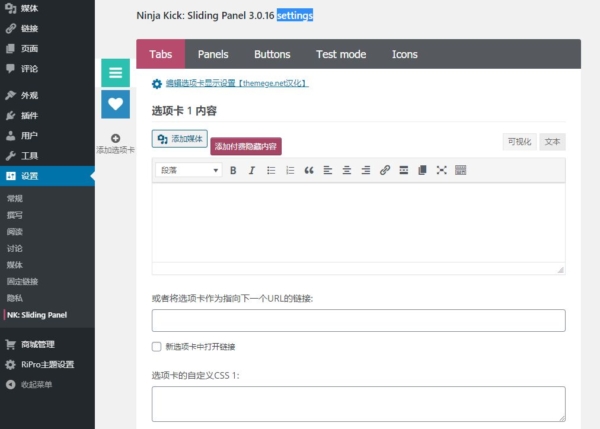This screenshot has height=429, width=600.
Task: Click inside the tab content editor area
Action: pos(359,223)
